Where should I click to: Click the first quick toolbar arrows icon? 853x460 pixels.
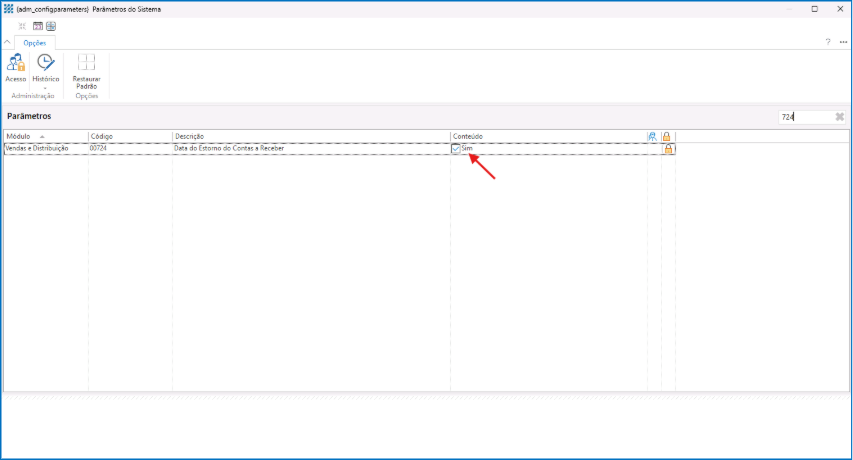[22, 26]
